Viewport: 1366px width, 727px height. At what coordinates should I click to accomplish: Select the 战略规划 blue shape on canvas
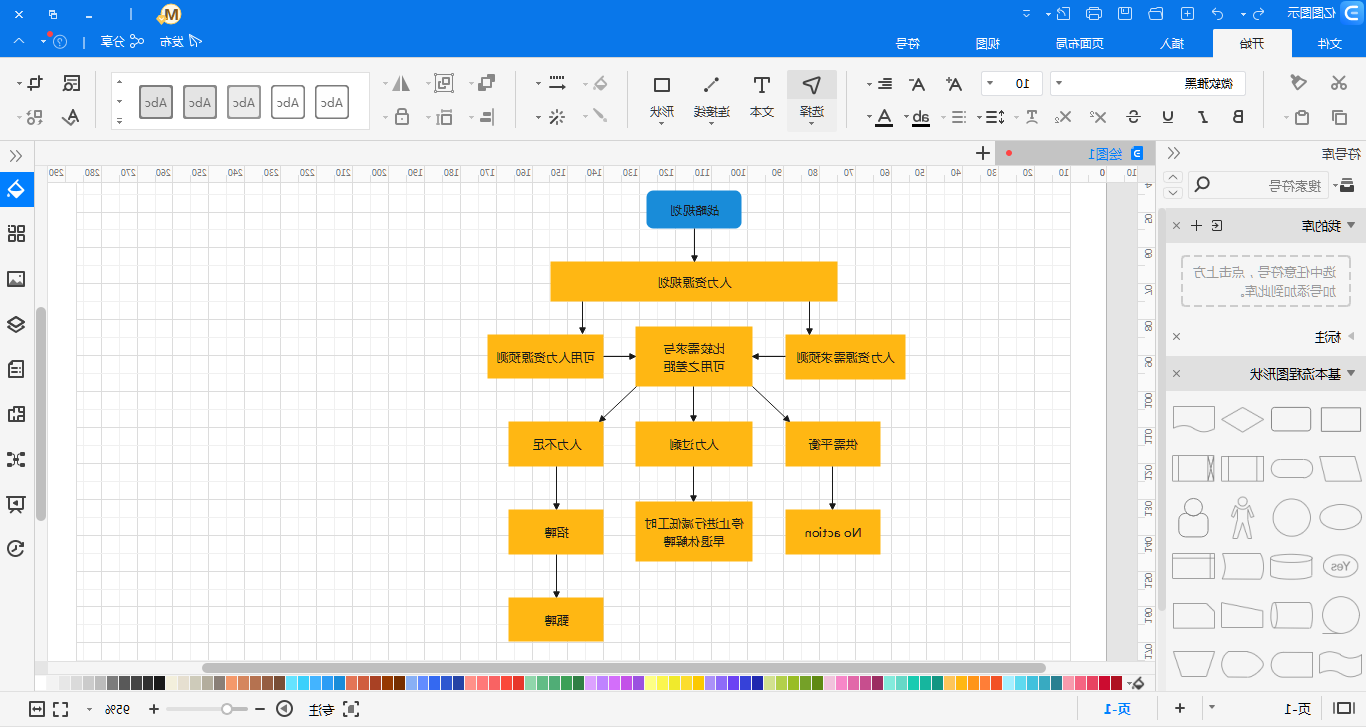tap(694, 210)
